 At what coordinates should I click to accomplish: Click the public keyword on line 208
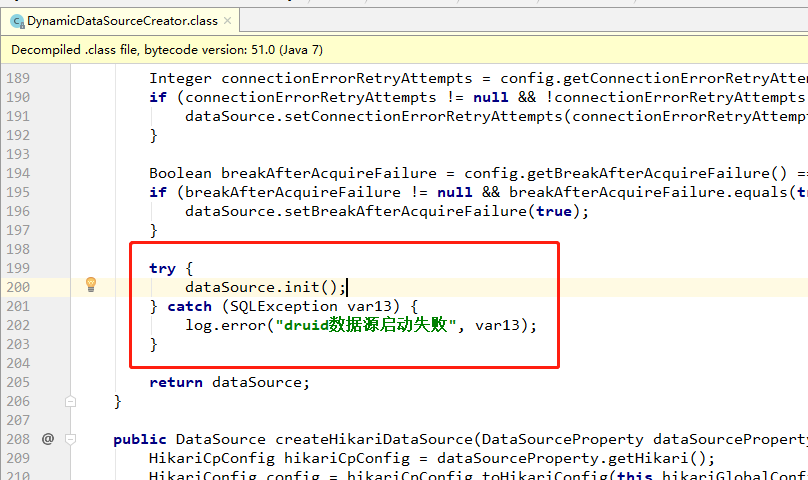140,439
